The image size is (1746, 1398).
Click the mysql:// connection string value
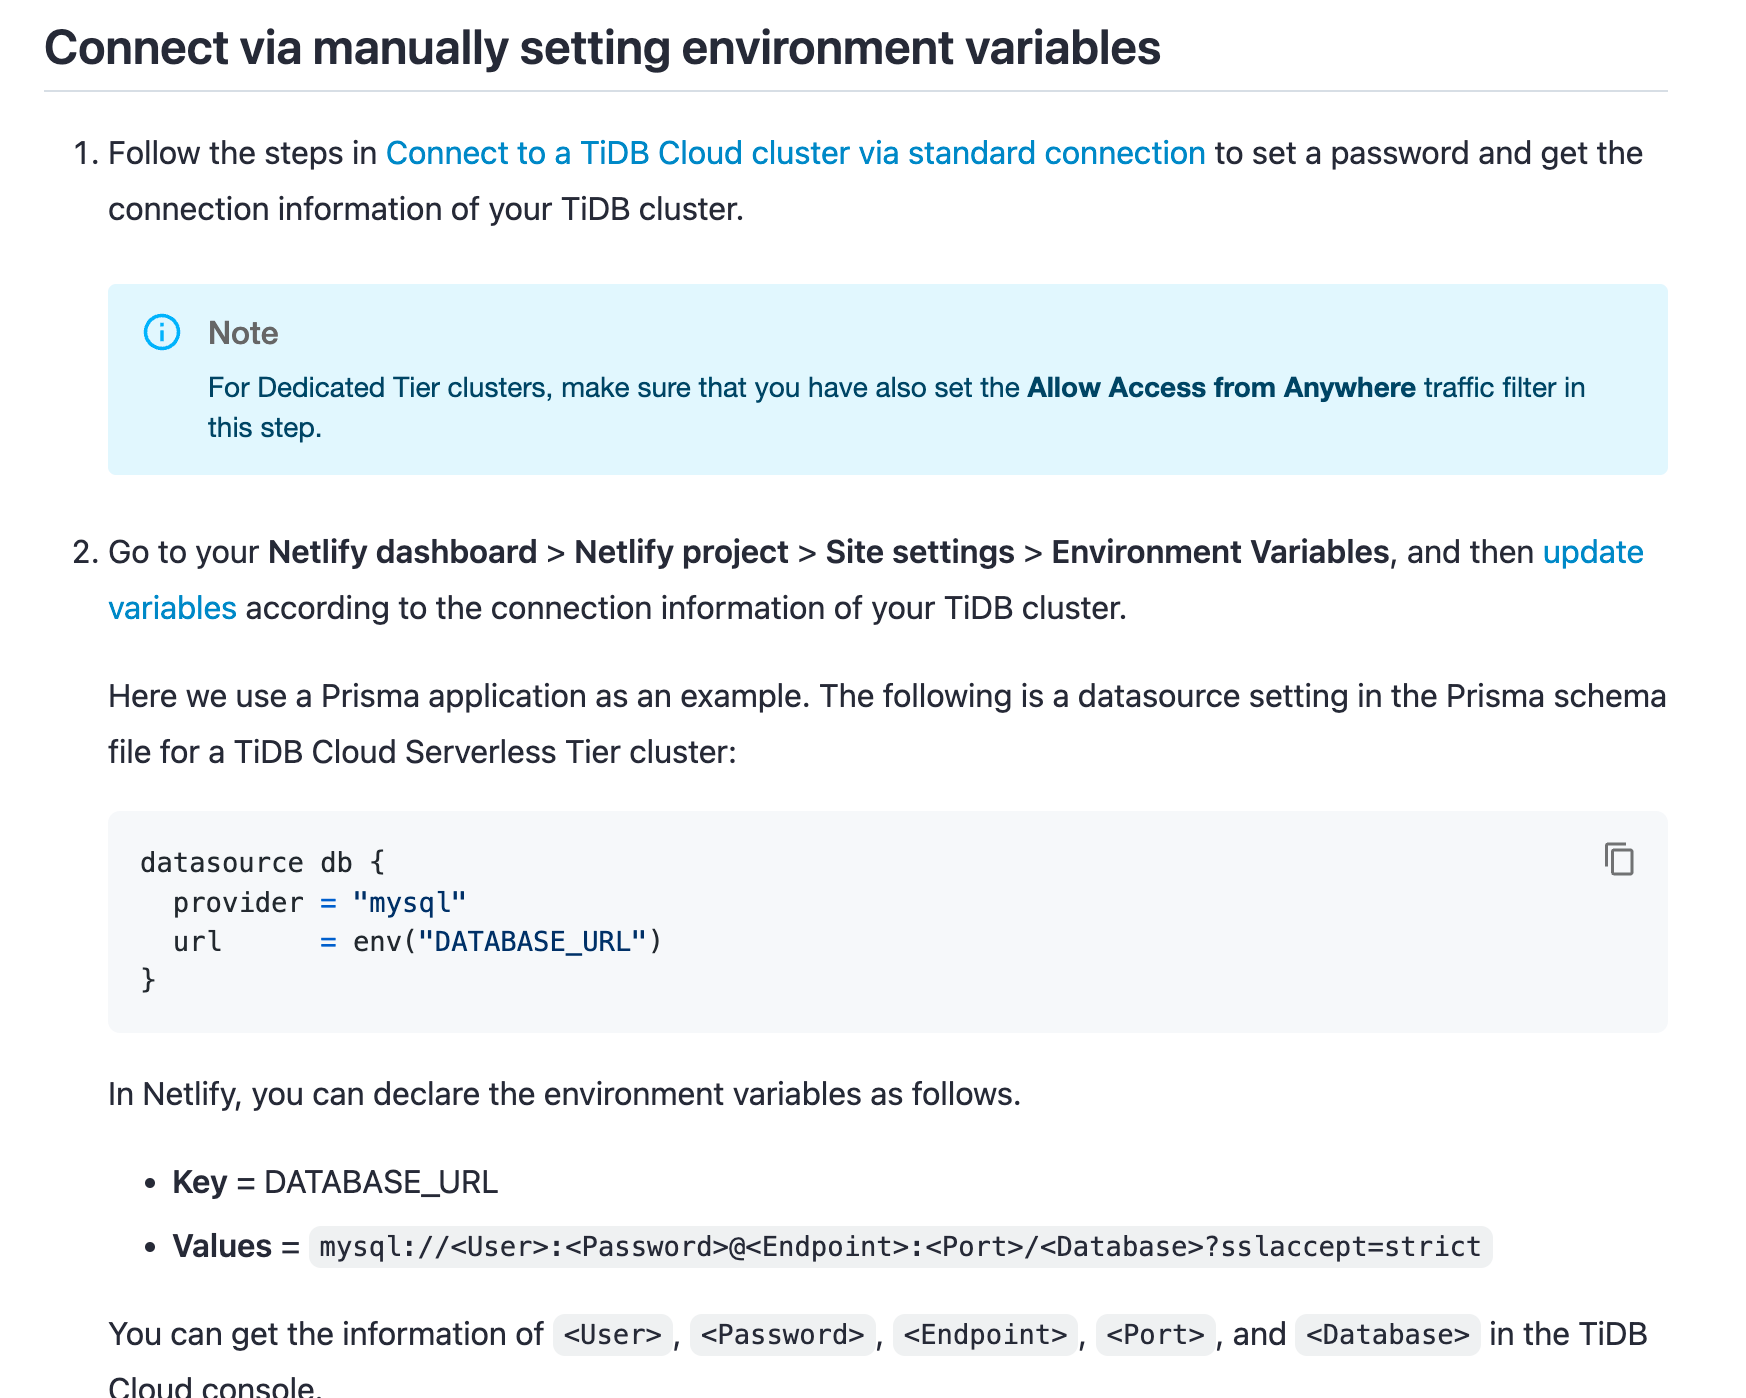click(x=899, y=1247)
